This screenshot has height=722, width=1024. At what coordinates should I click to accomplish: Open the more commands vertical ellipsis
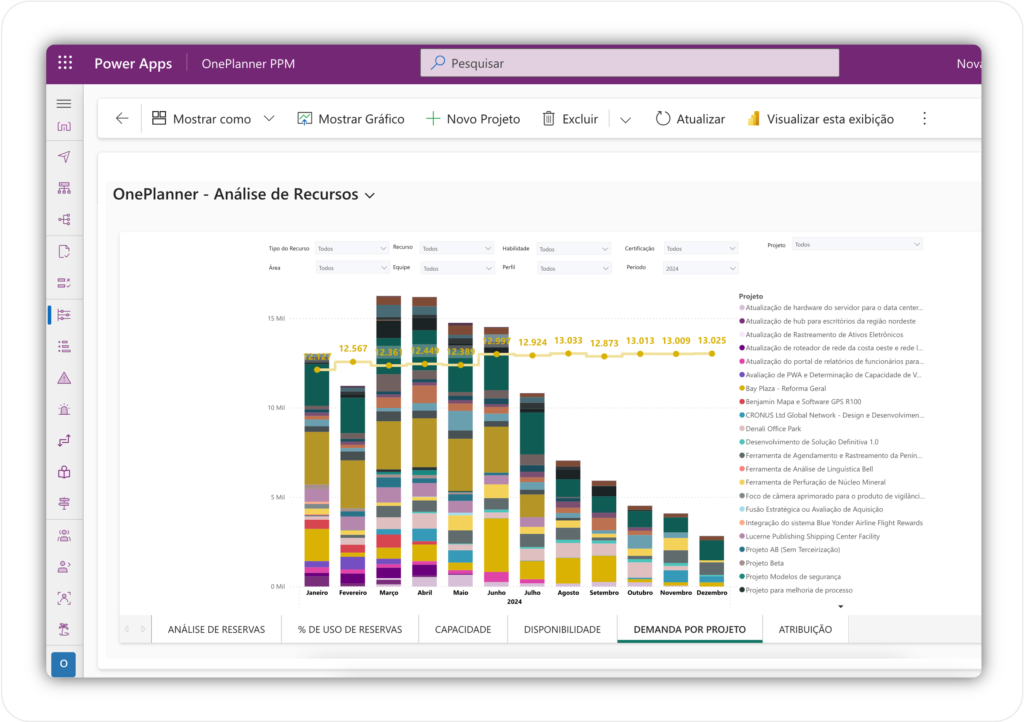click(924, 118)
